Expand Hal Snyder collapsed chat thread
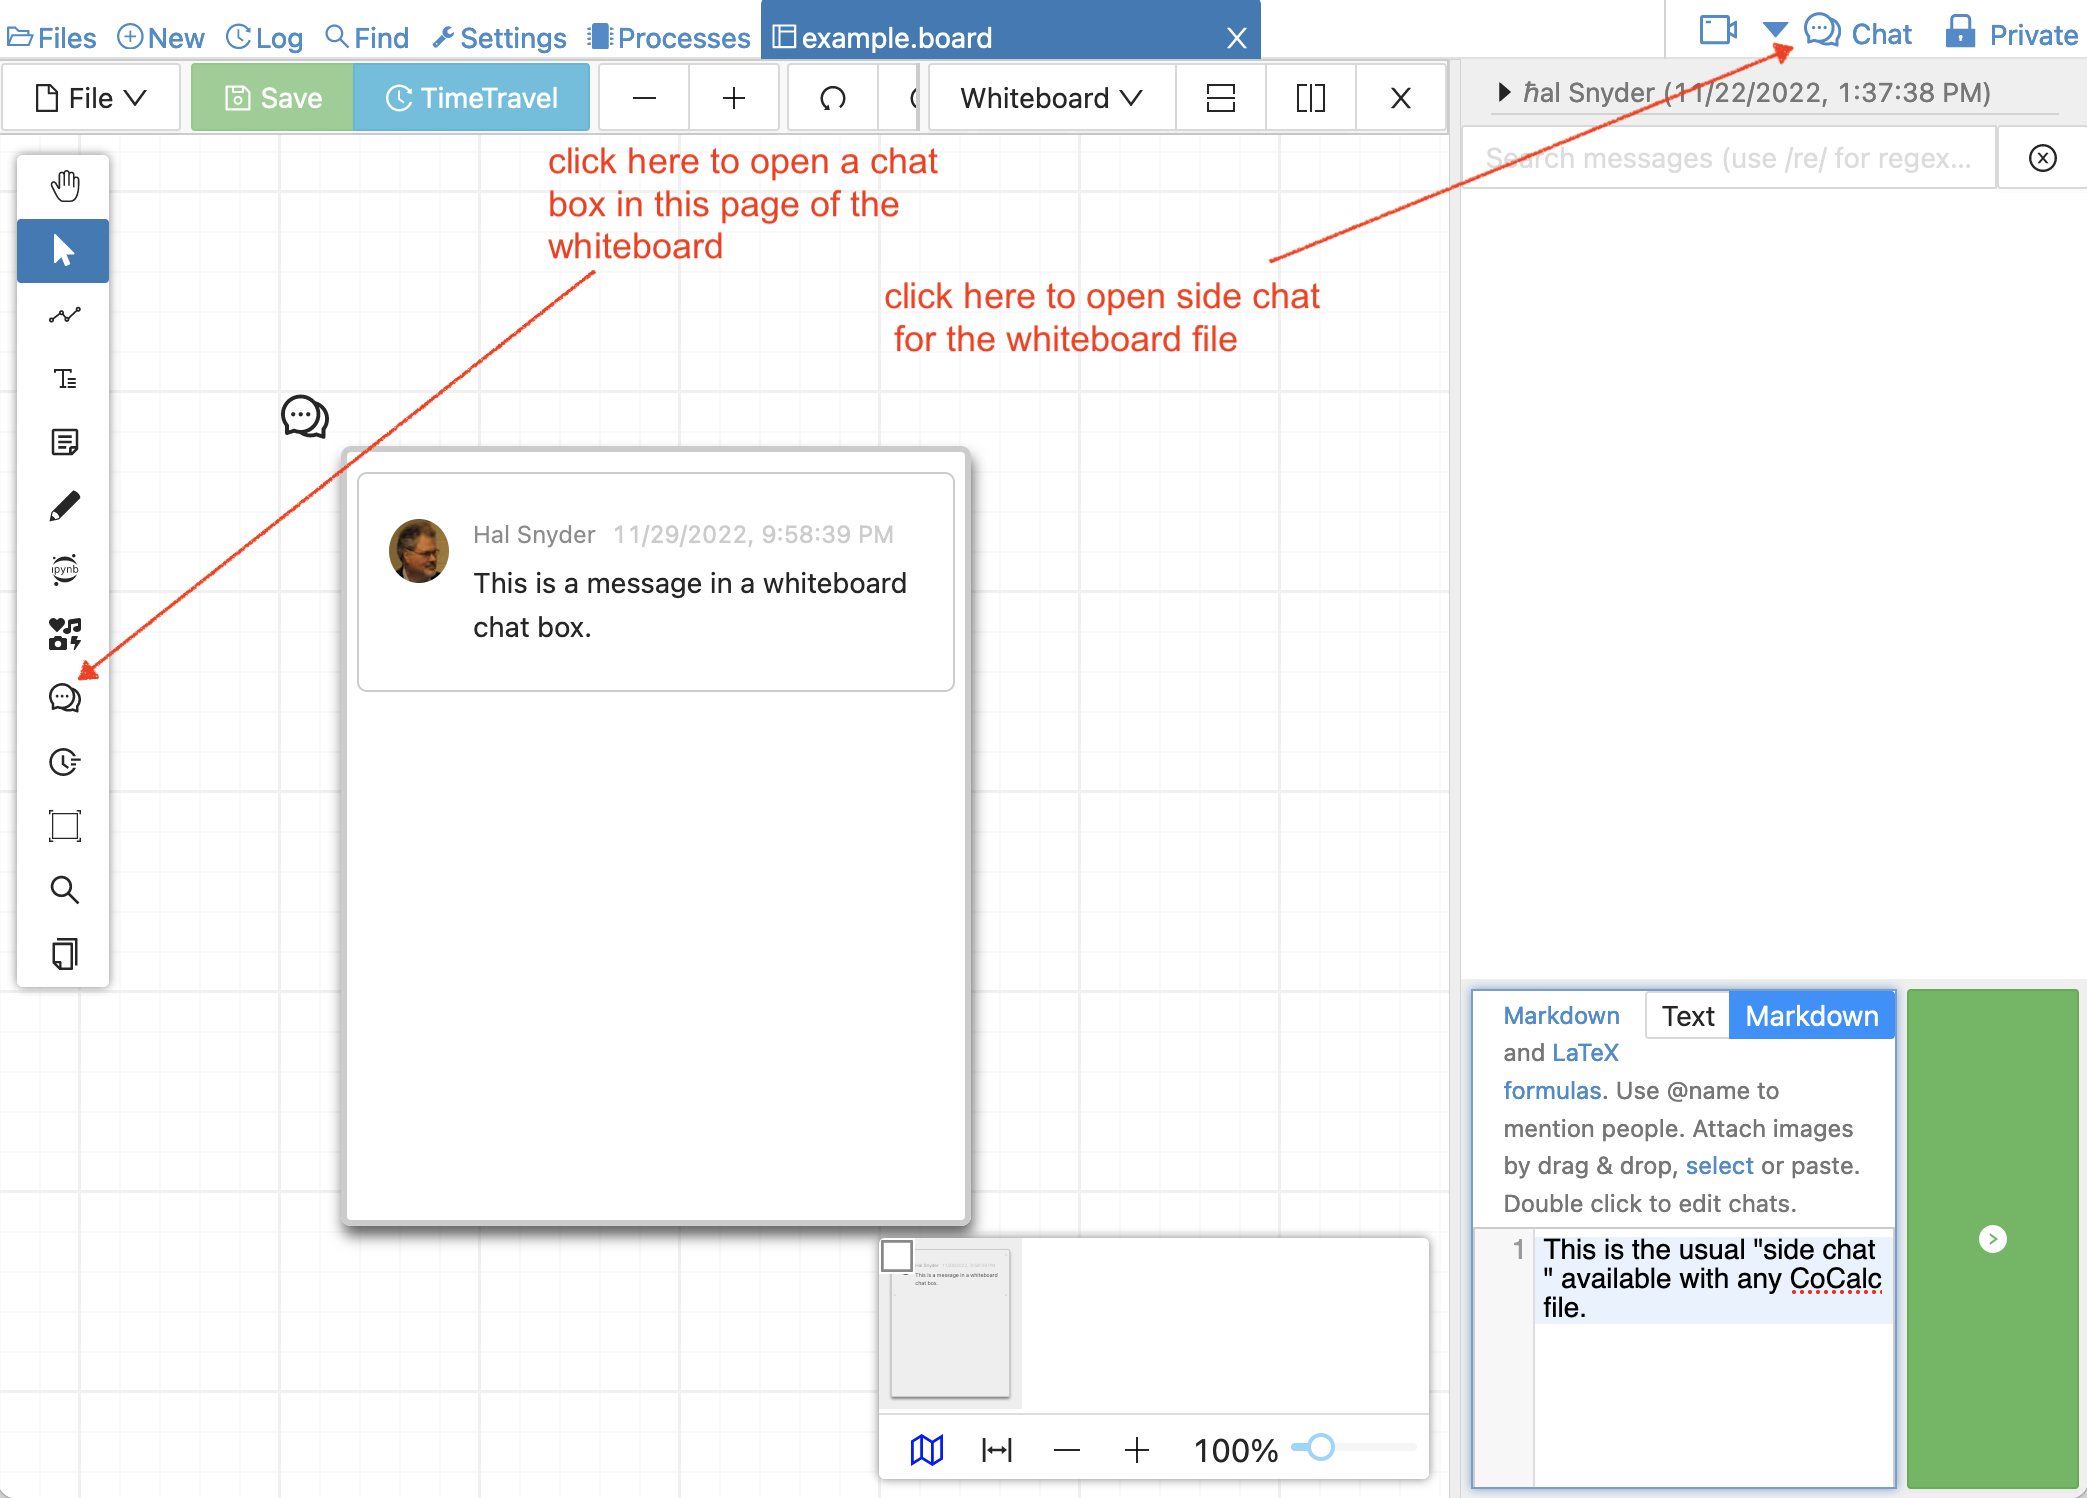This screenshot has width=2087, height=1498. tap(1504, 93)
